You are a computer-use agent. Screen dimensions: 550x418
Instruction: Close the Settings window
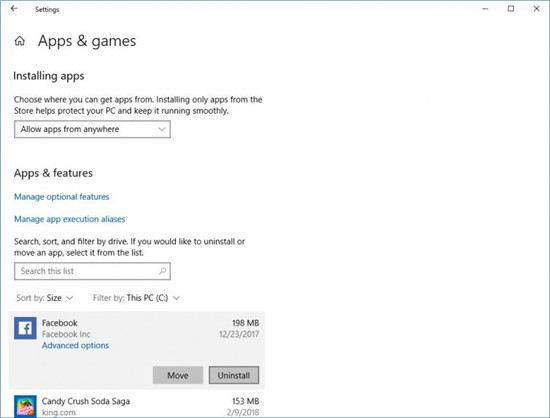click(x=536, y=9)
